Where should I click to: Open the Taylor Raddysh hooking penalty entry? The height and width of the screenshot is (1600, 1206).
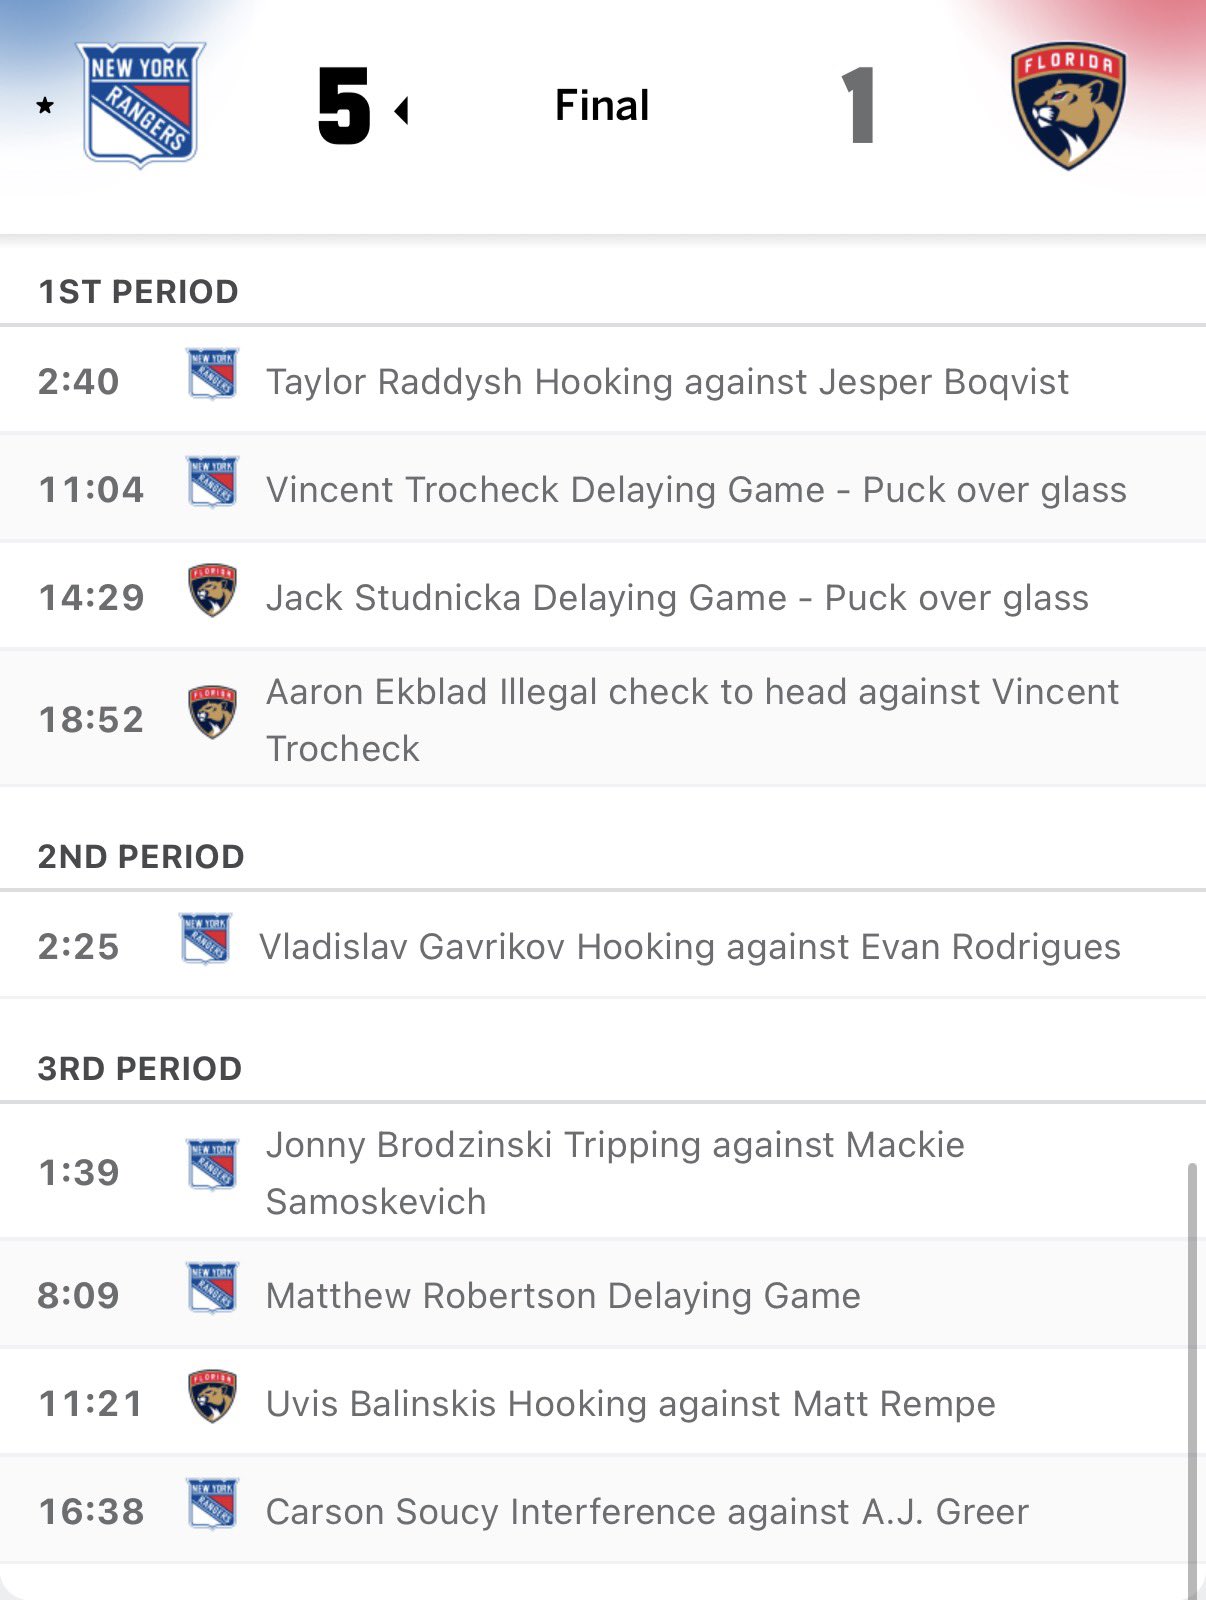[x=667, y=382]
